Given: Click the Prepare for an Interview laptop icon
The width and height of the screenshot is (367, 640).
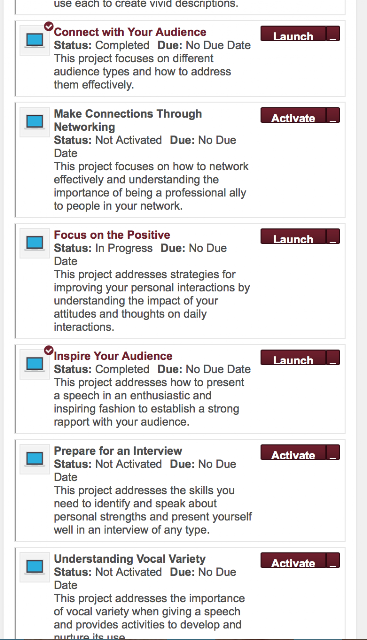Looking at the screenshot, I should pyautogui.click(x=34, y=459).
